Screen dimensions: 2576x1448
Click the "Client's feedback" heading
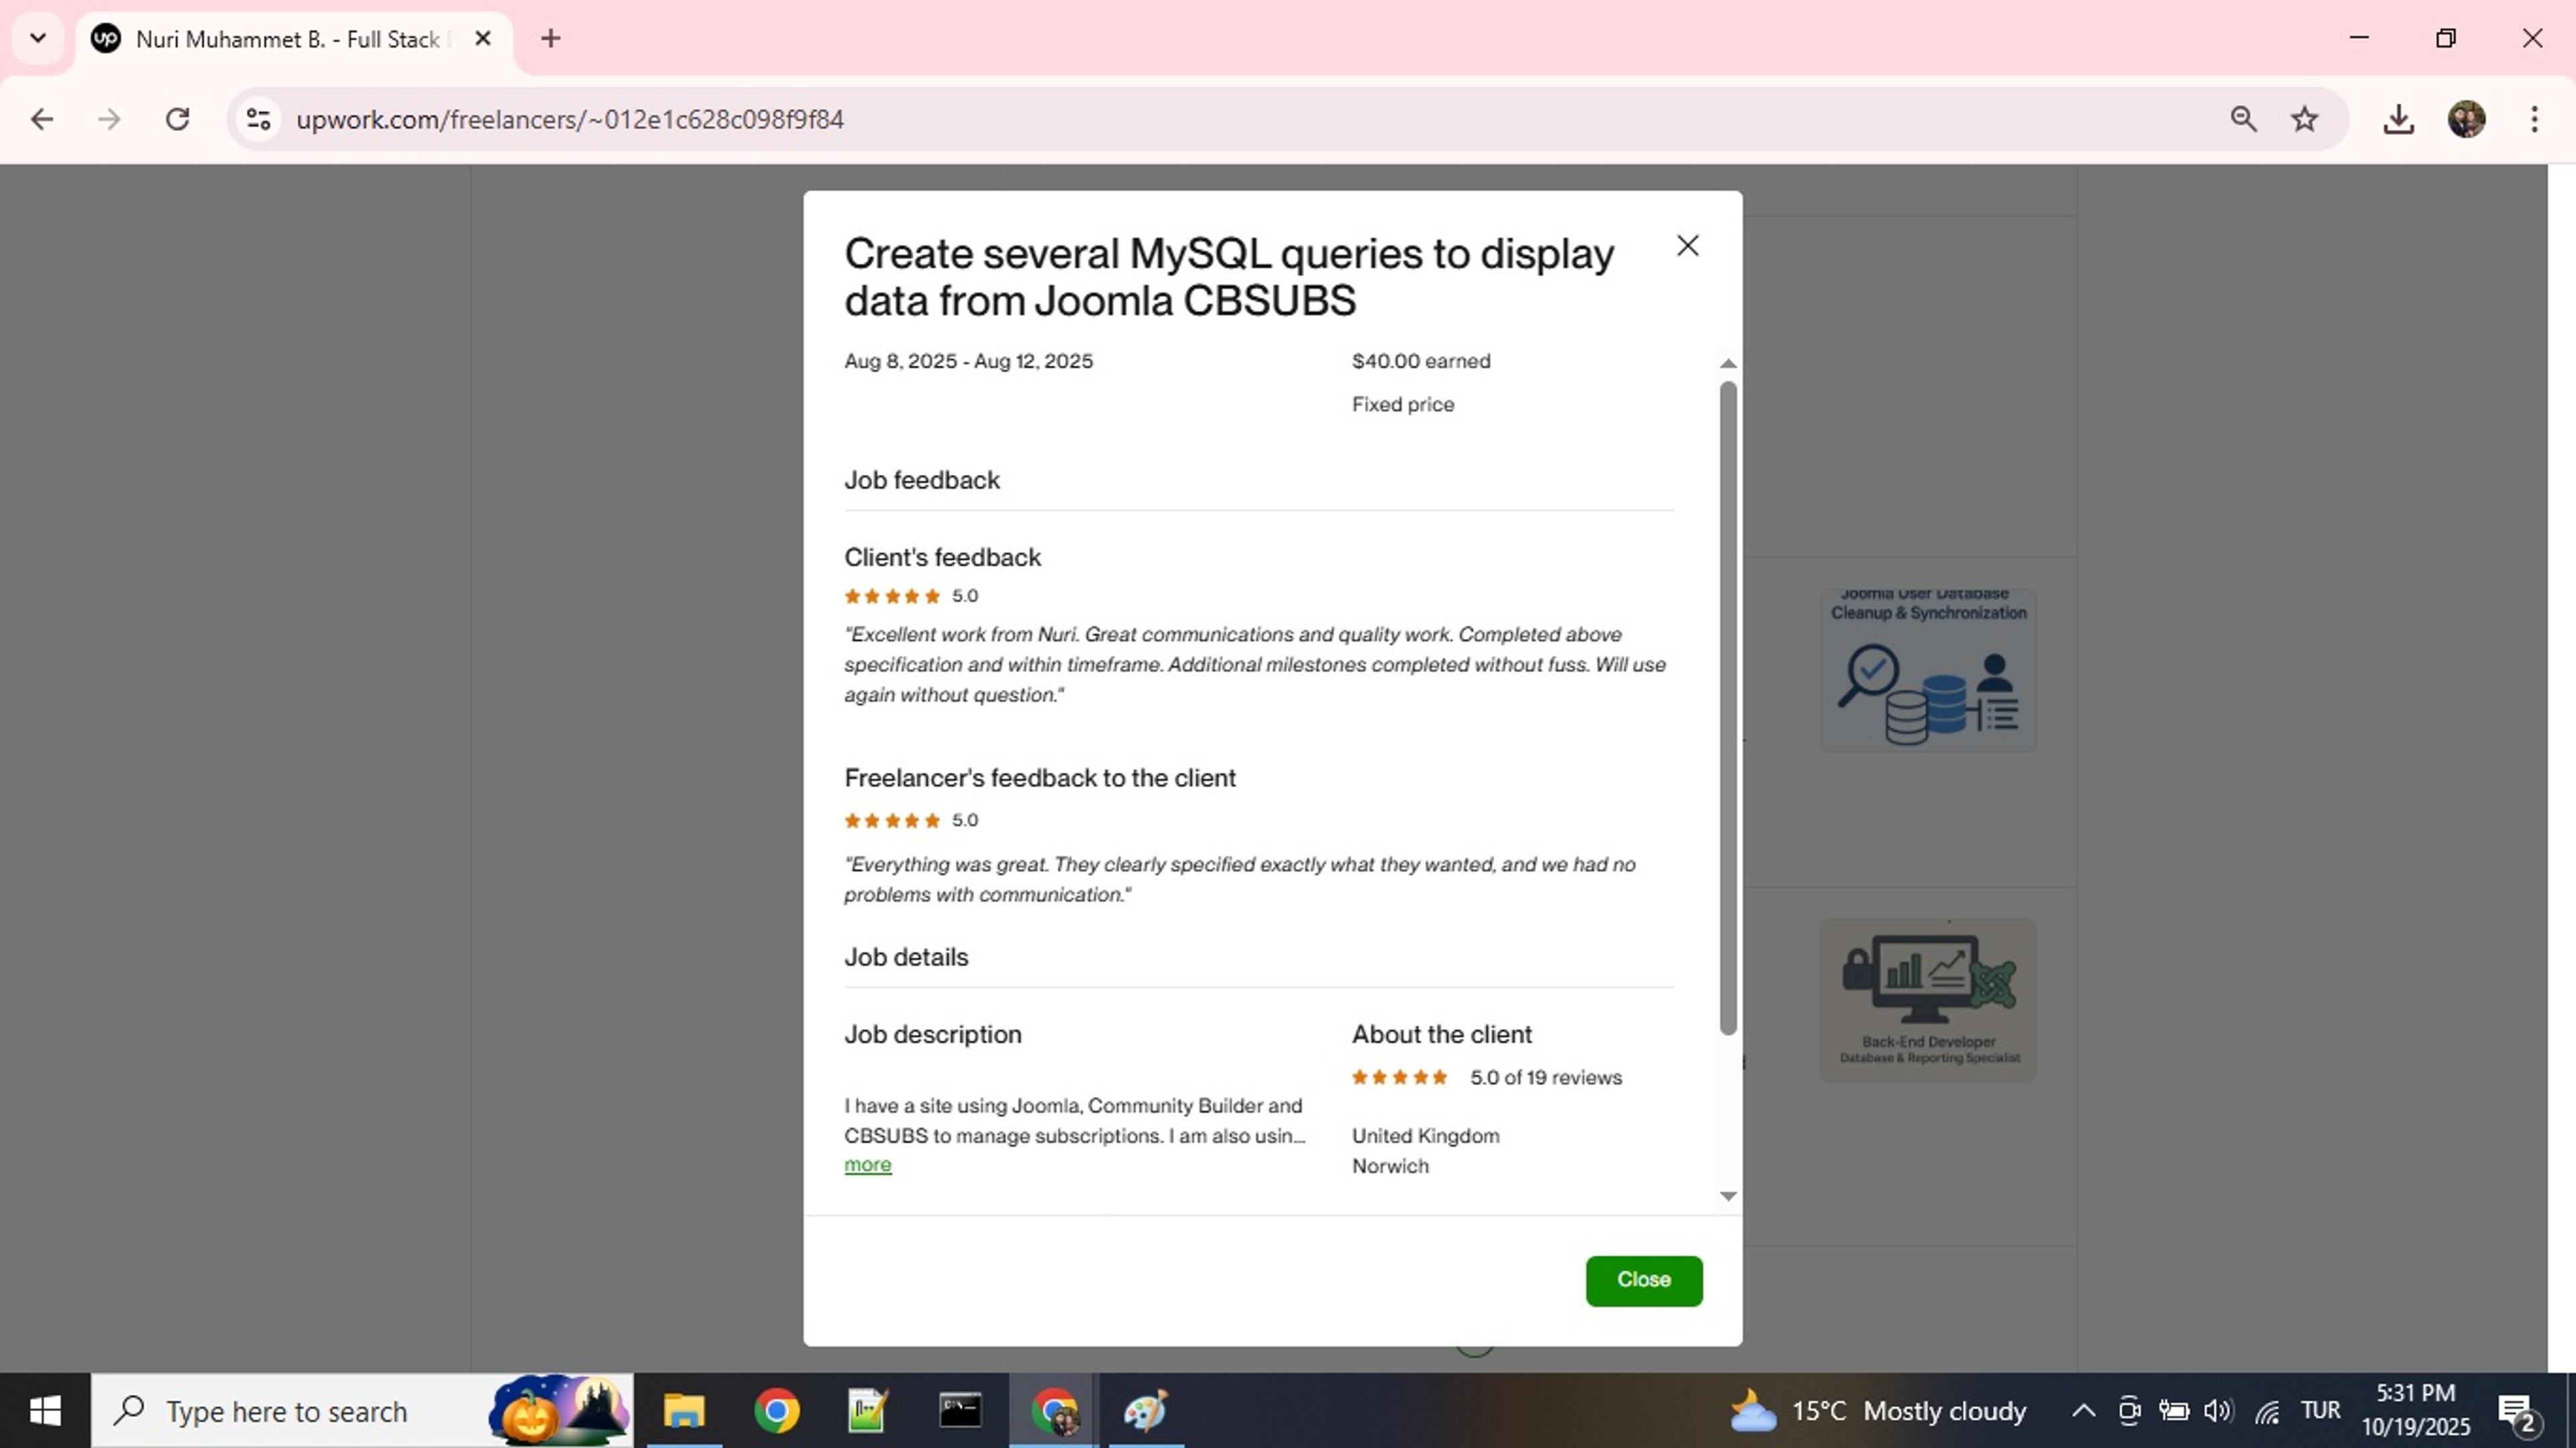(942, 557)
